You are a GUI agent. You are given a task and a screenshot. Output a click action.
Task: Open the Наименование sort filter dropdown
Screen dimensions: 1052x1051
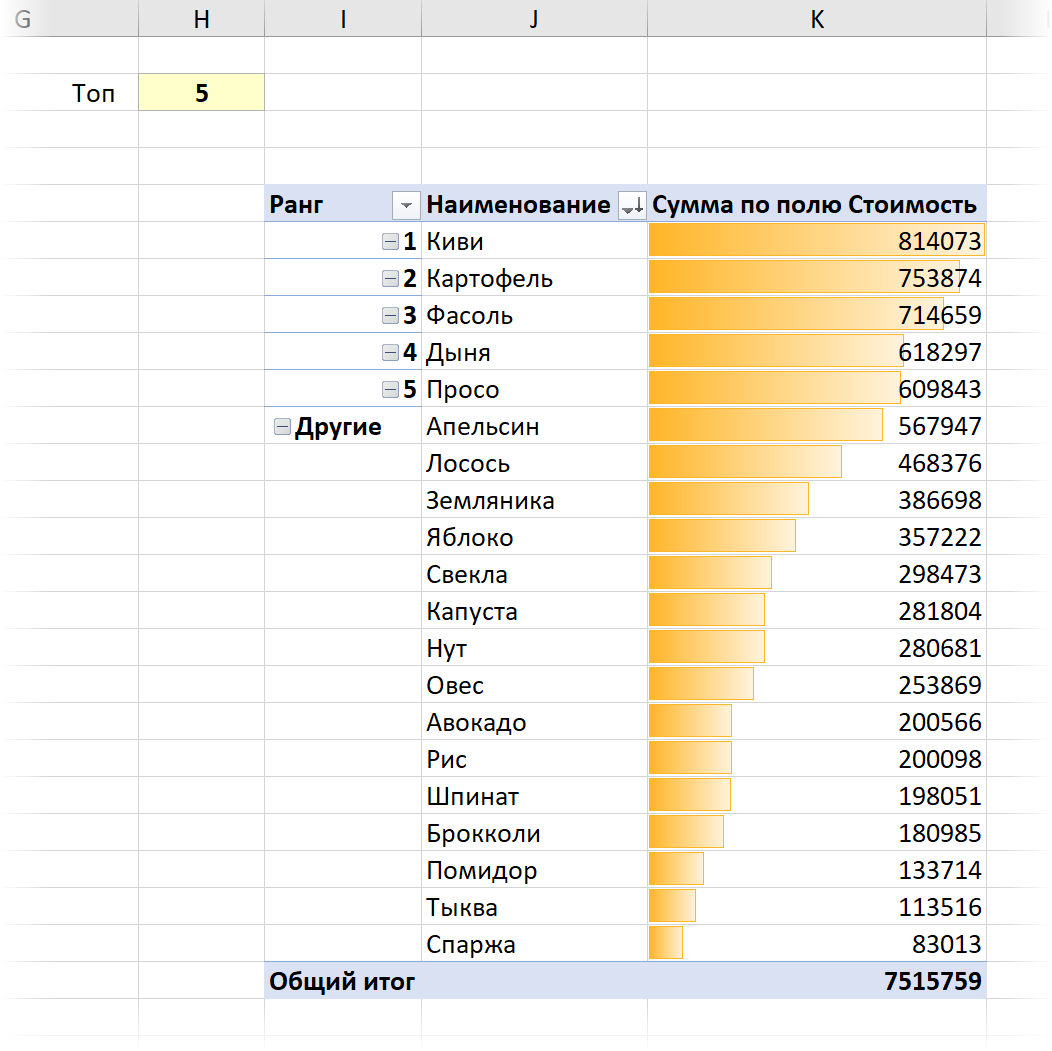632,205
